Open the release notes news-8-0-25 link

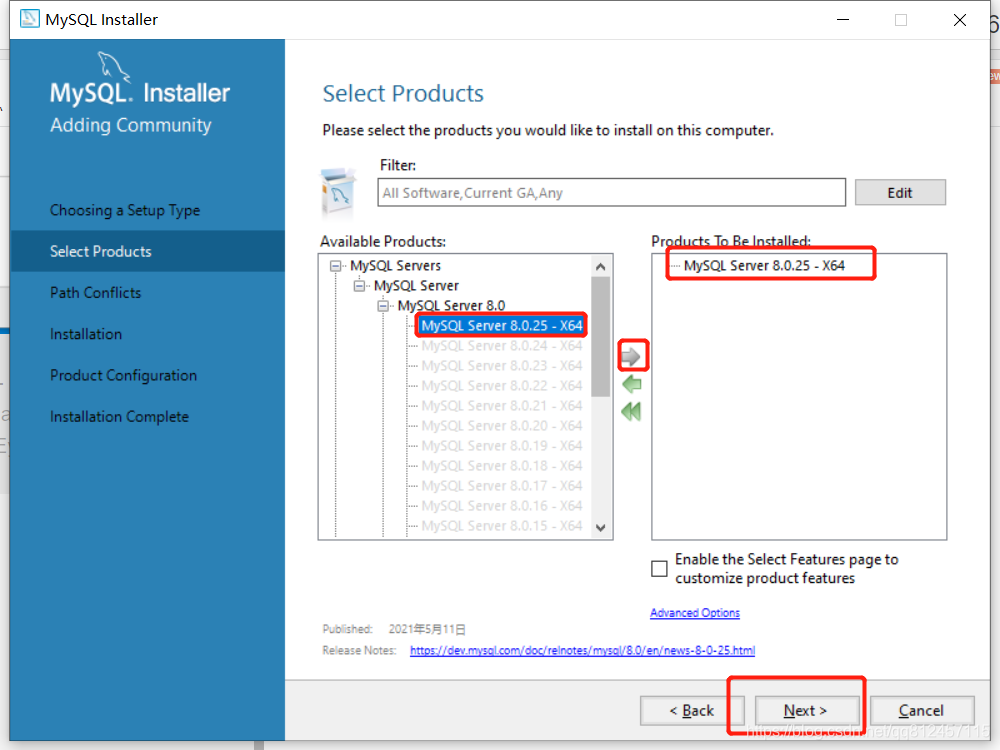click(x=582, y=651)
